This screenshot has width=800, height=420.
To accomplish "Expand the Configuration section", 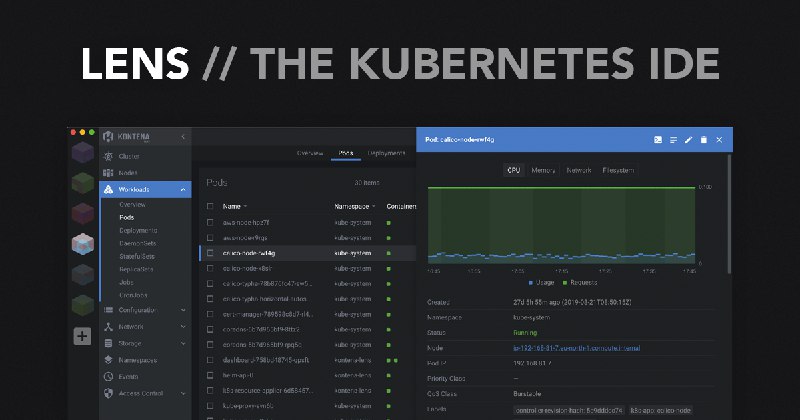I will click(x=183, y=310).
